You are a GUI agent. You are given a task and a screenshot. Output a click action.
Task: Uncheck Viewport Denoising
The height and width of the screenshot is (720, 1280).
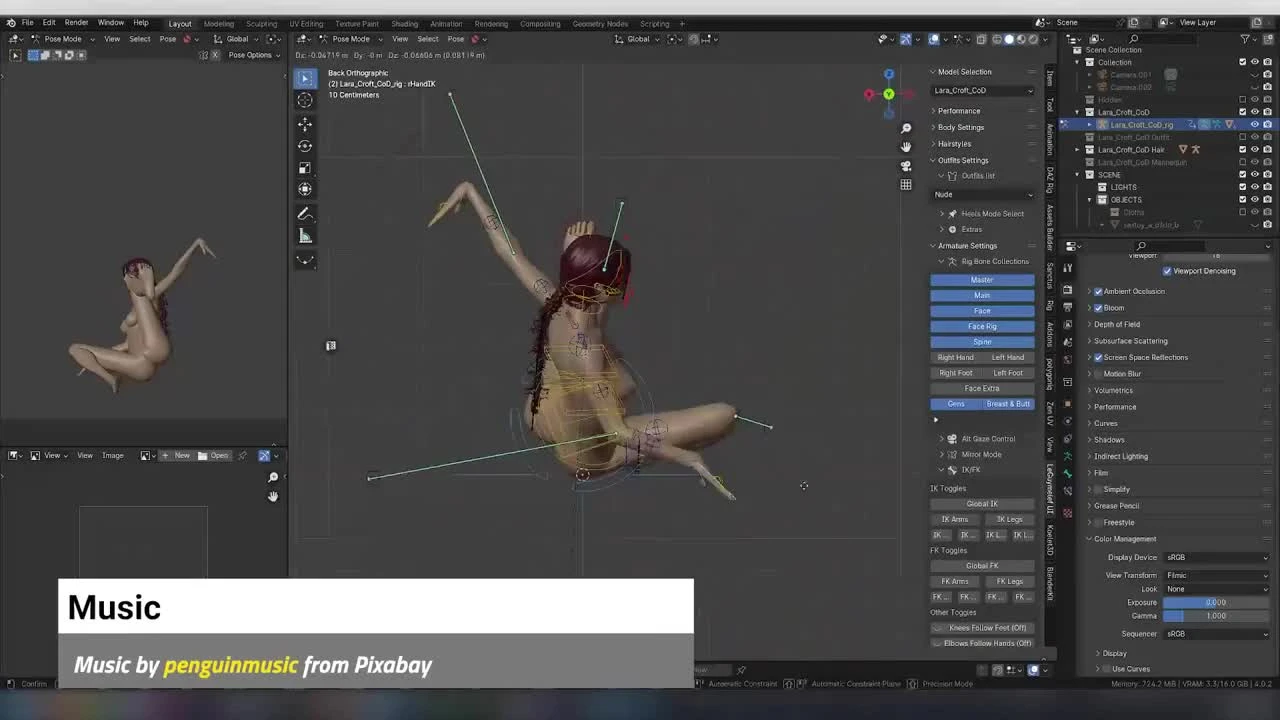point(1167,270)
